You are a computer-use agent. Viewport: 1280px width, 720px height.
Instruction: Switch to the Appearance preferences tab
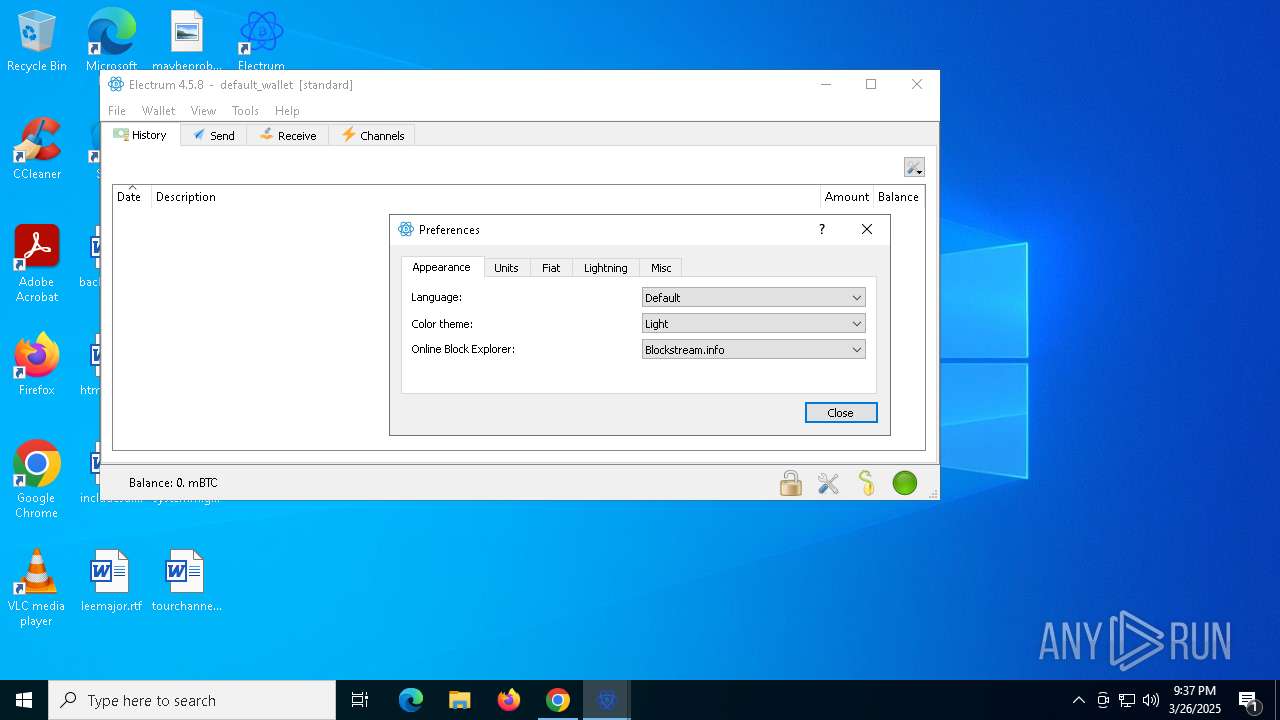442,267
